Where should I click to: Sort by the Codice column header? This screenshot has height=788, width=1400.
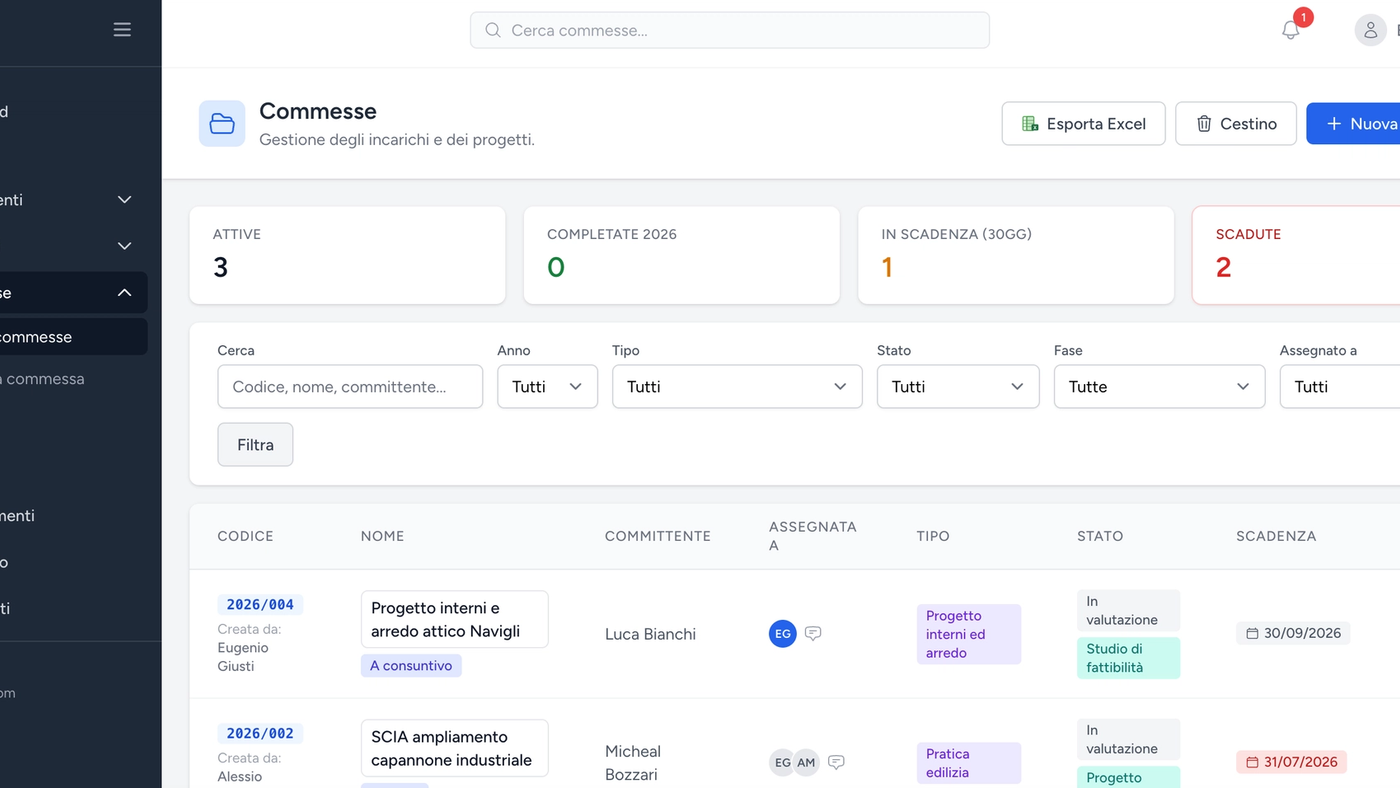tap(245, 536)
